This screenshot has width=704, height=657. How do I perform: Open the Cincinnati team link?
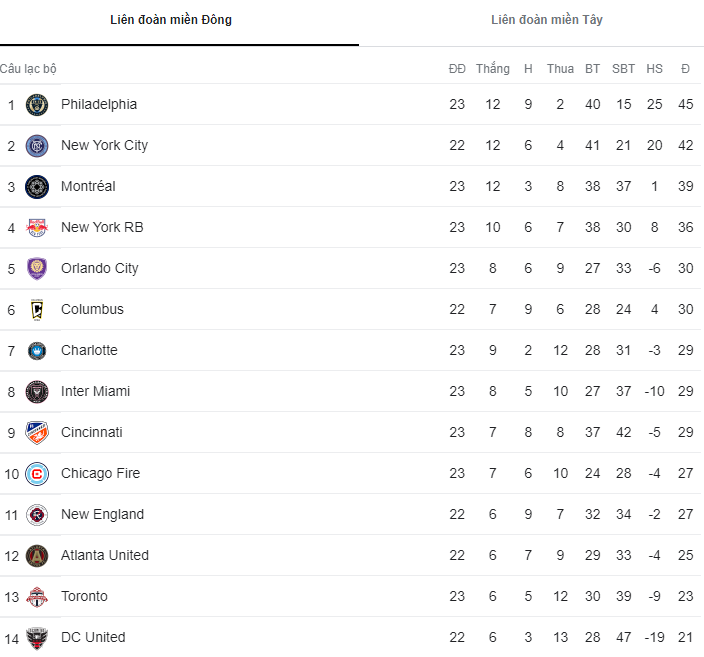pos(92,433)
